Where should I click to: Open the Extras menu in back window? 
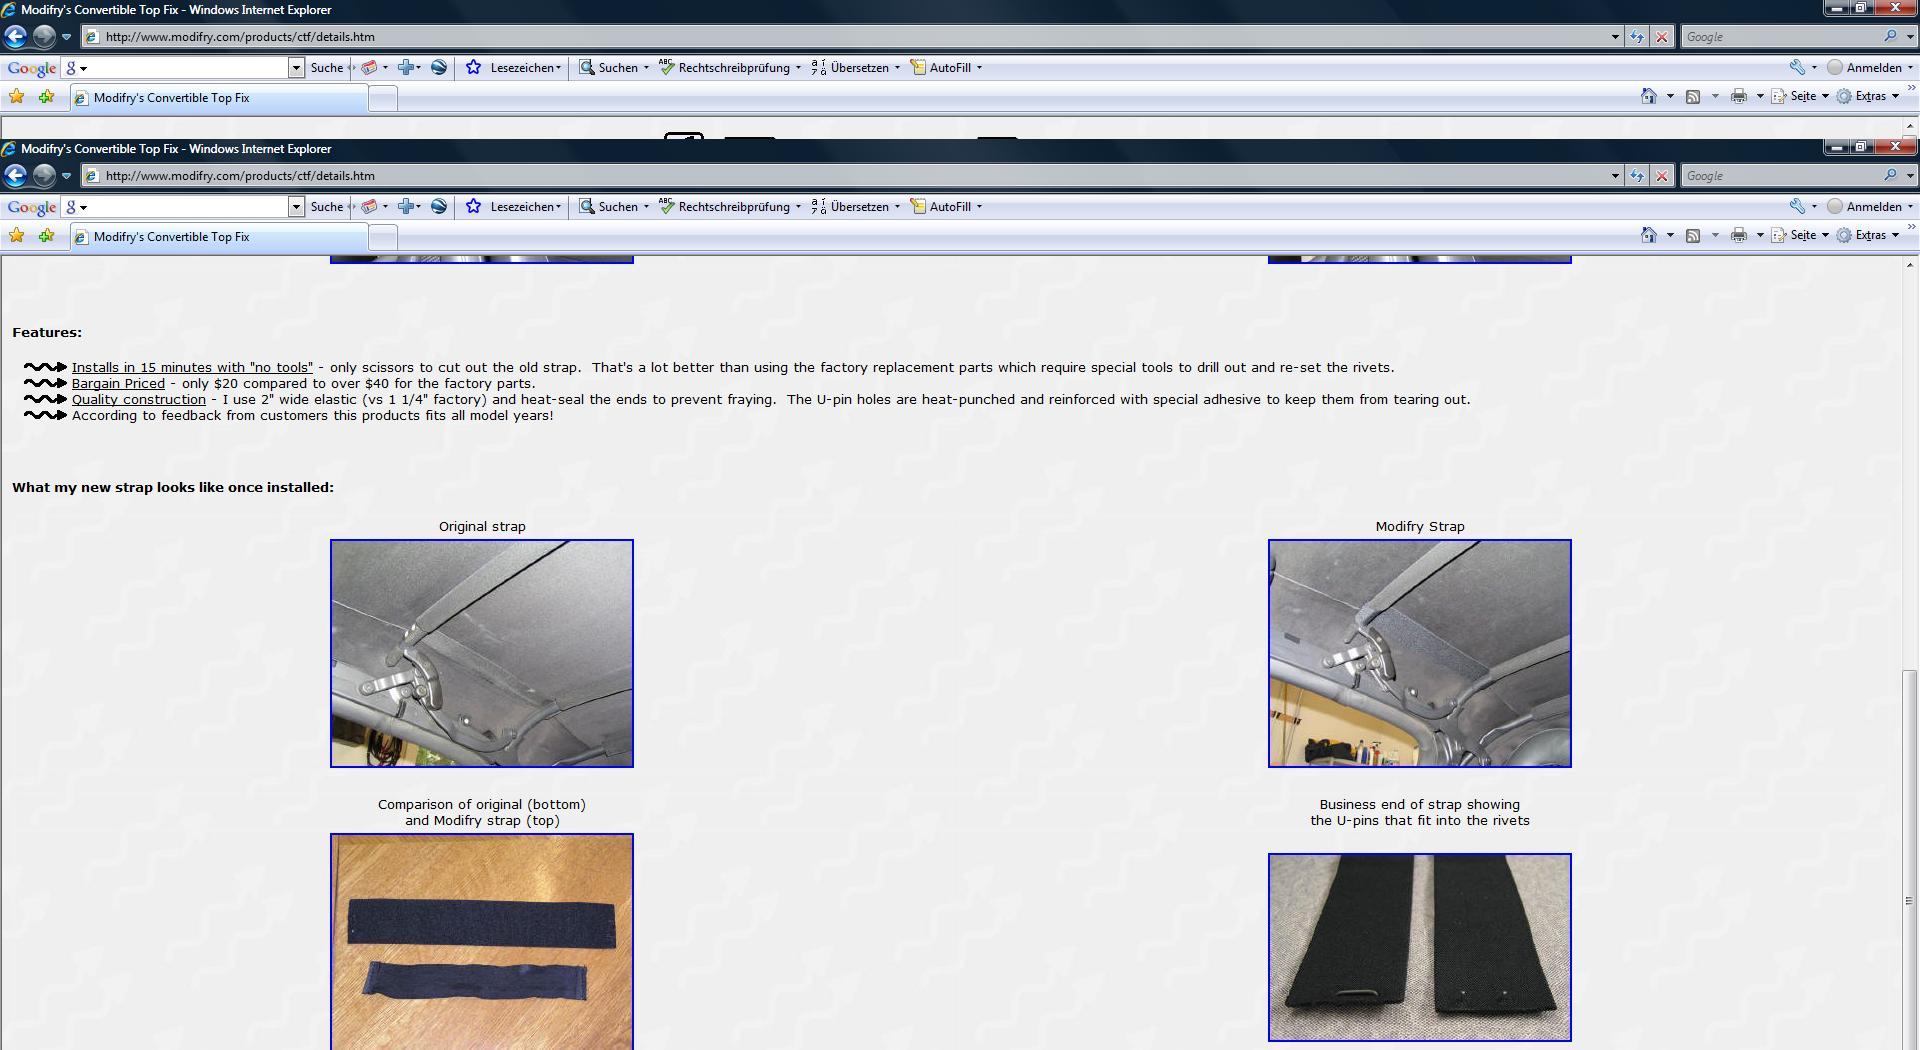[x=1868, y=97]
